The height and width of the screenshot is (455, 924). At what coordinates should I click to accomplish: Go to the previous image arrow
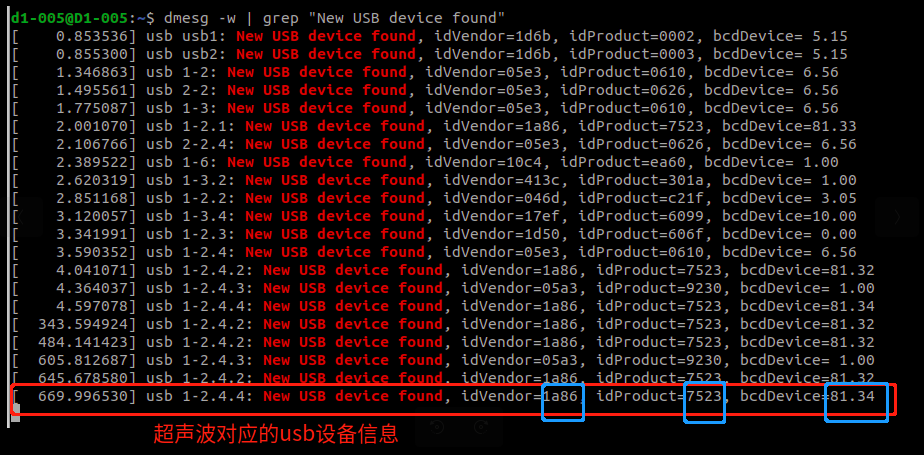coord(21,217)
